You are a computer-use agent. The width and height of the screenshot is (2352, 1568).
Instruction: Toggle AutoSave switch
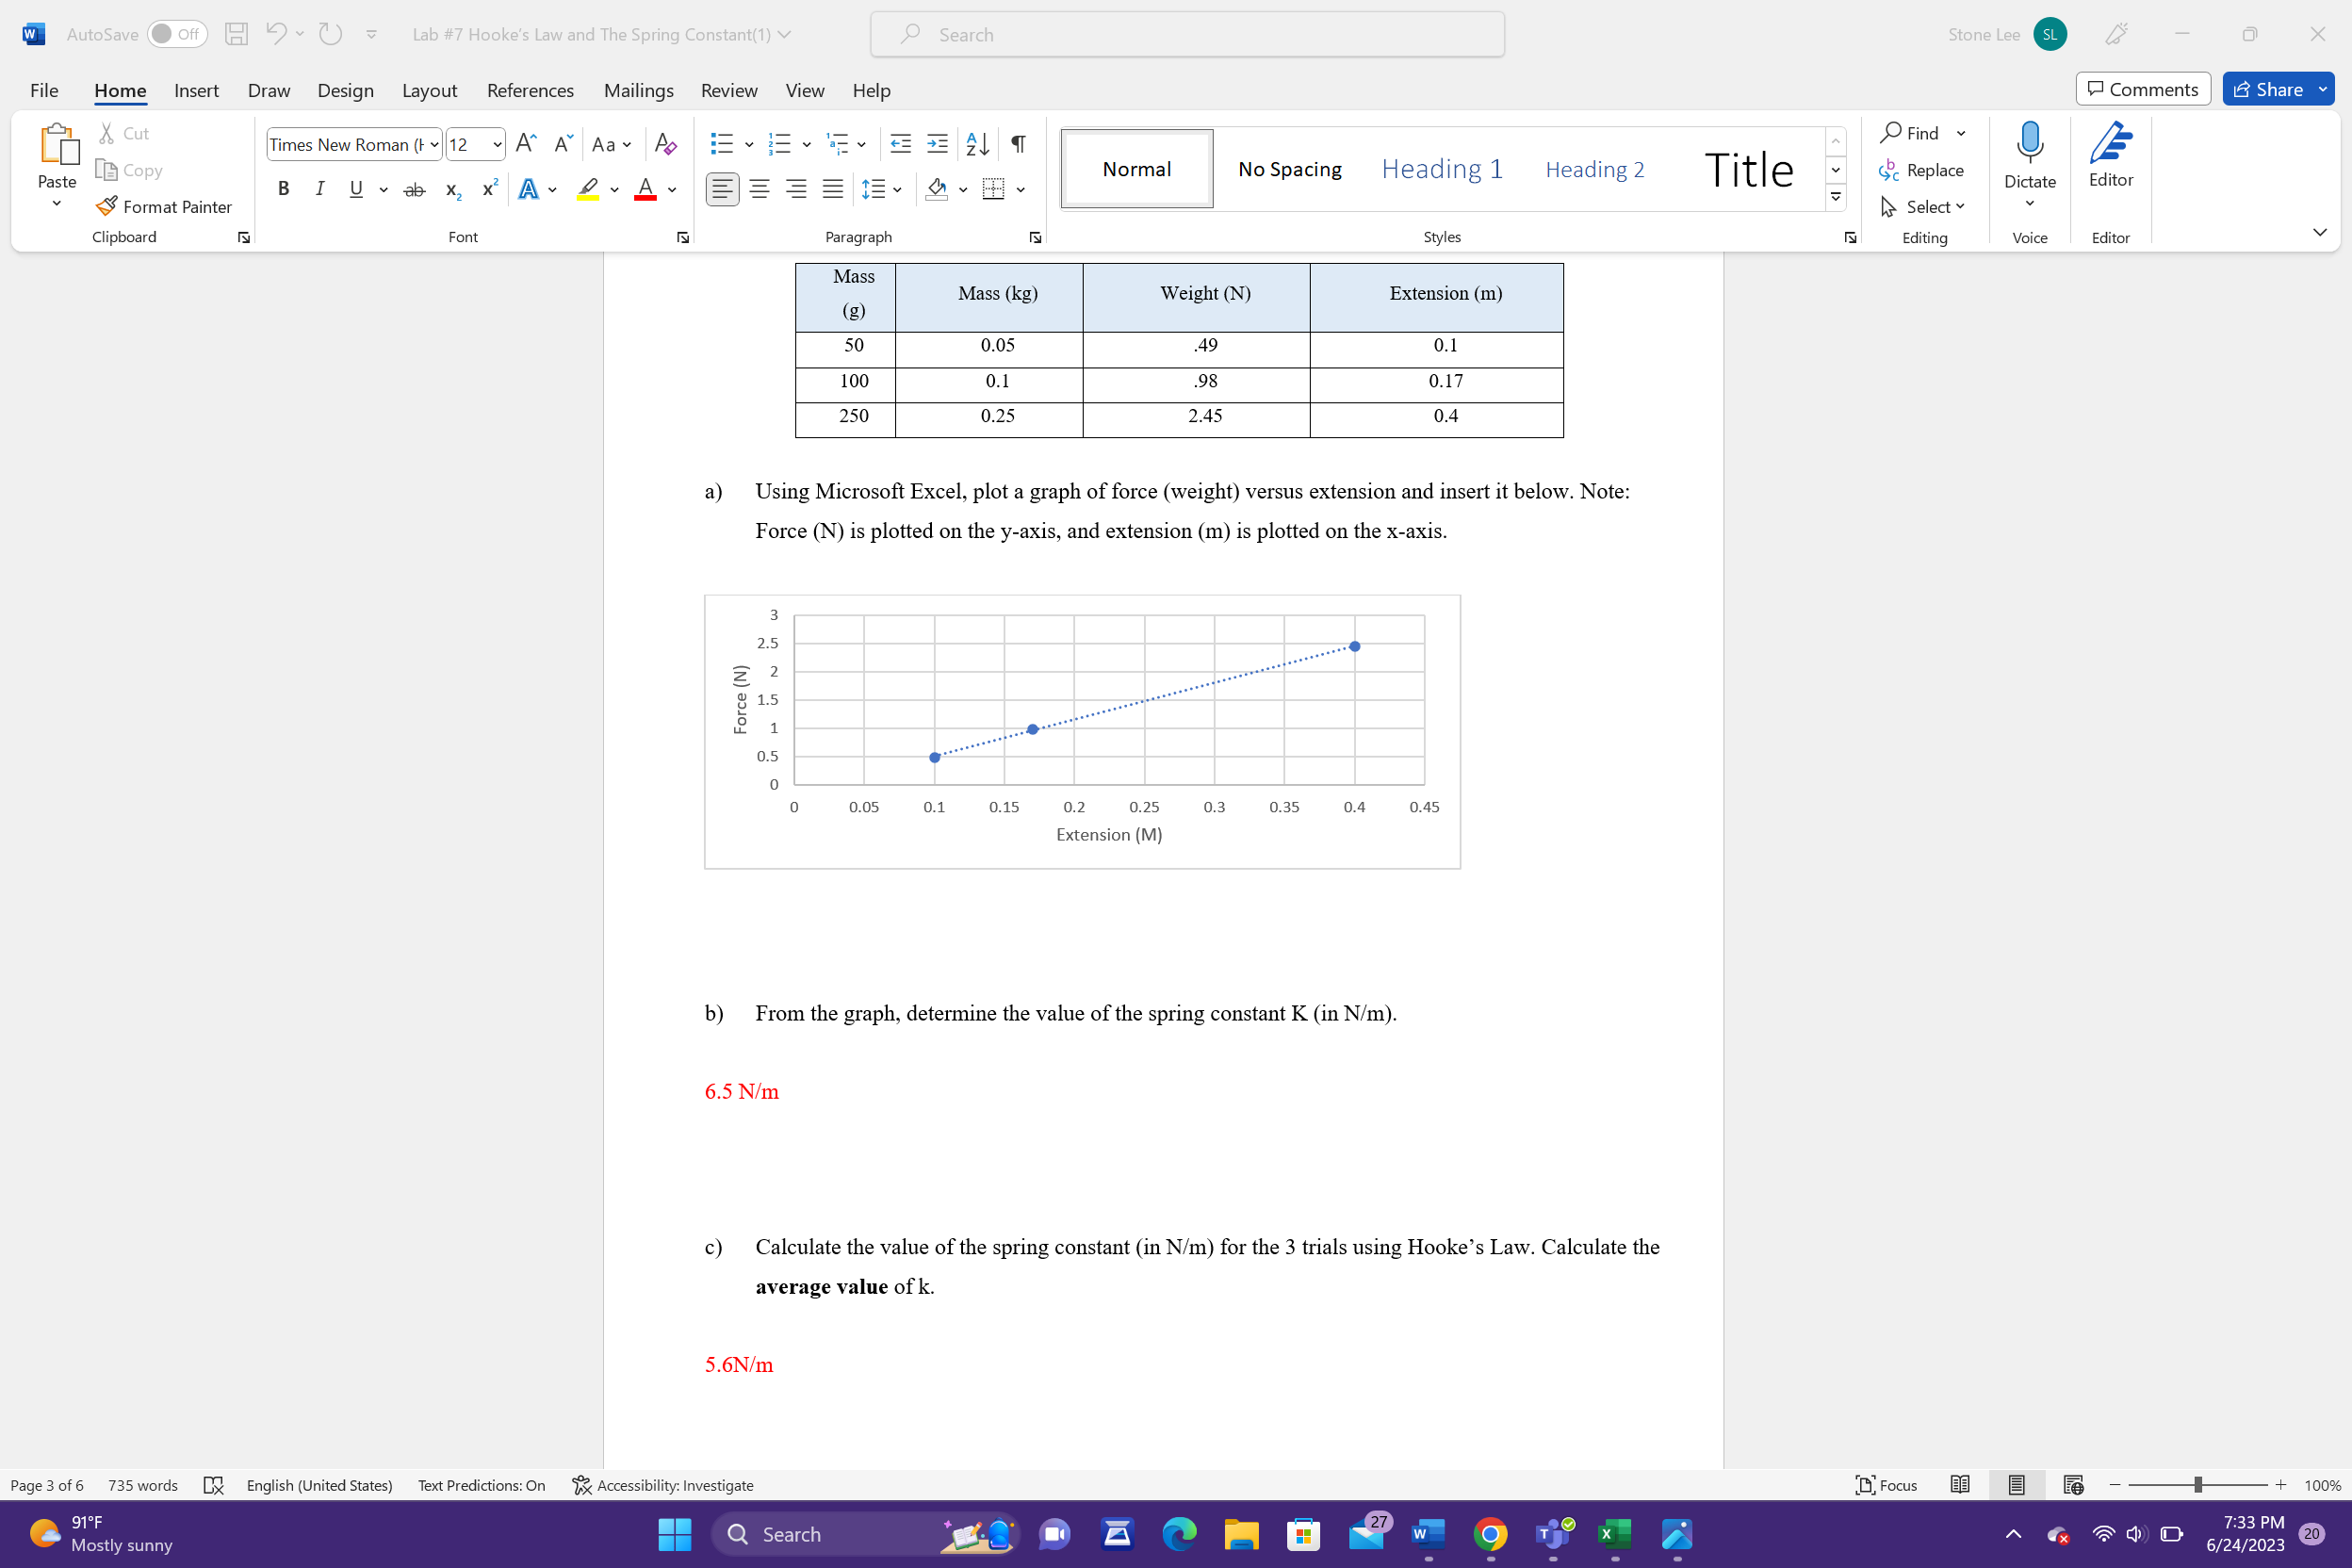pyautogui.click(x=176, y=34)
